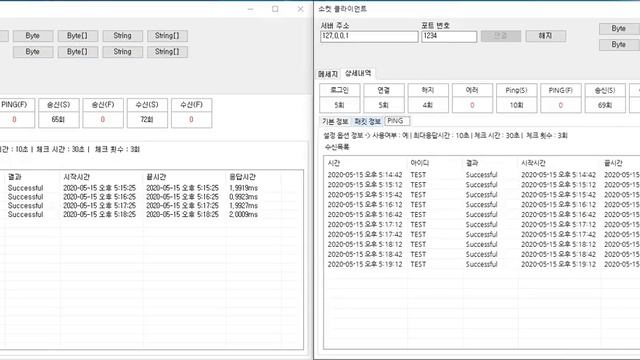Click the upper Byte button in the socket client window

coord(619,29)
